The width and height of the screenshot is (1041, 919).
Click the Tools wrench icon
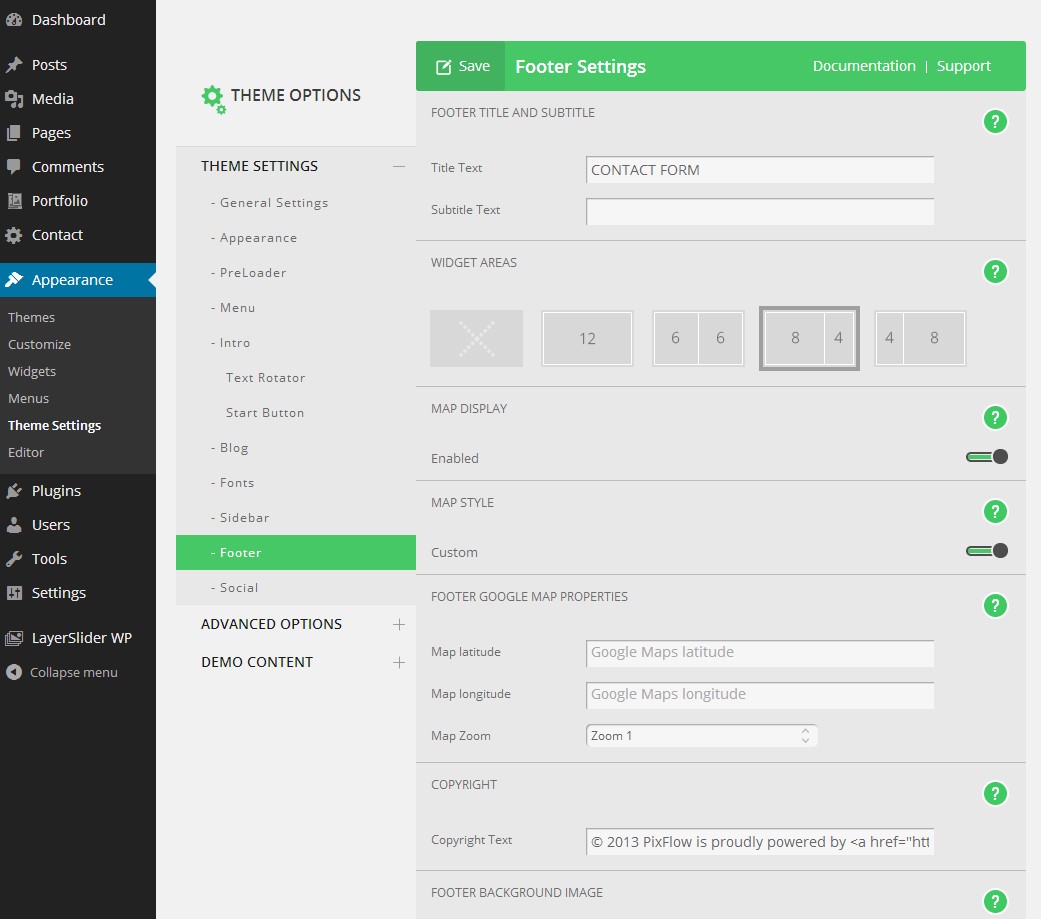pyautogui.click(x=14, y=559)
